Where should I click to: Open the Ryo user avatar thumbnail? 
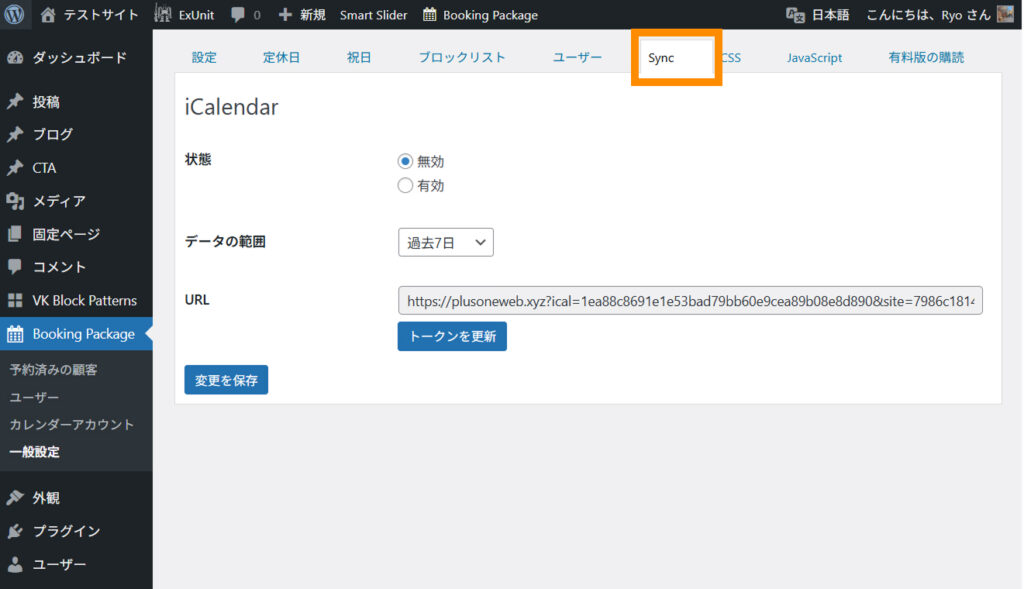click(1005, 15)
